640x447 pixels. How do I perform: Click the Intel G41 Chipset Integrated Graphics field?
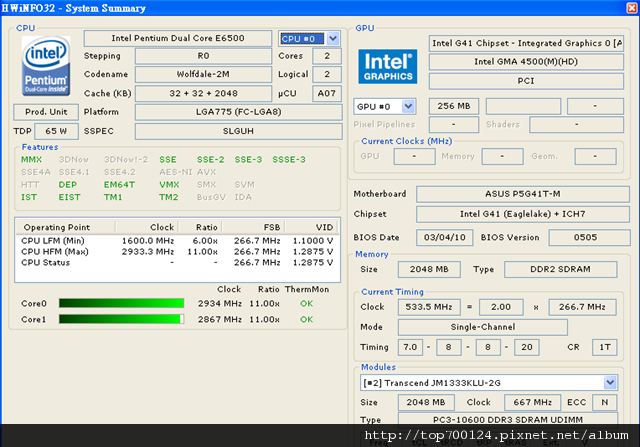tap(526, 43)
